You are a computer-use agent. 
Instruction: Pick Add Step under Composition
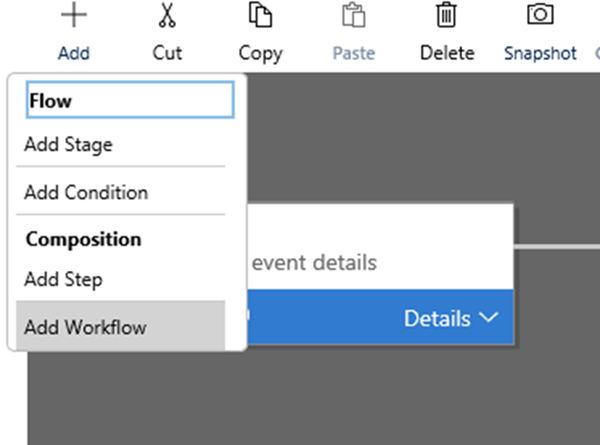click(x=63, y=279)
